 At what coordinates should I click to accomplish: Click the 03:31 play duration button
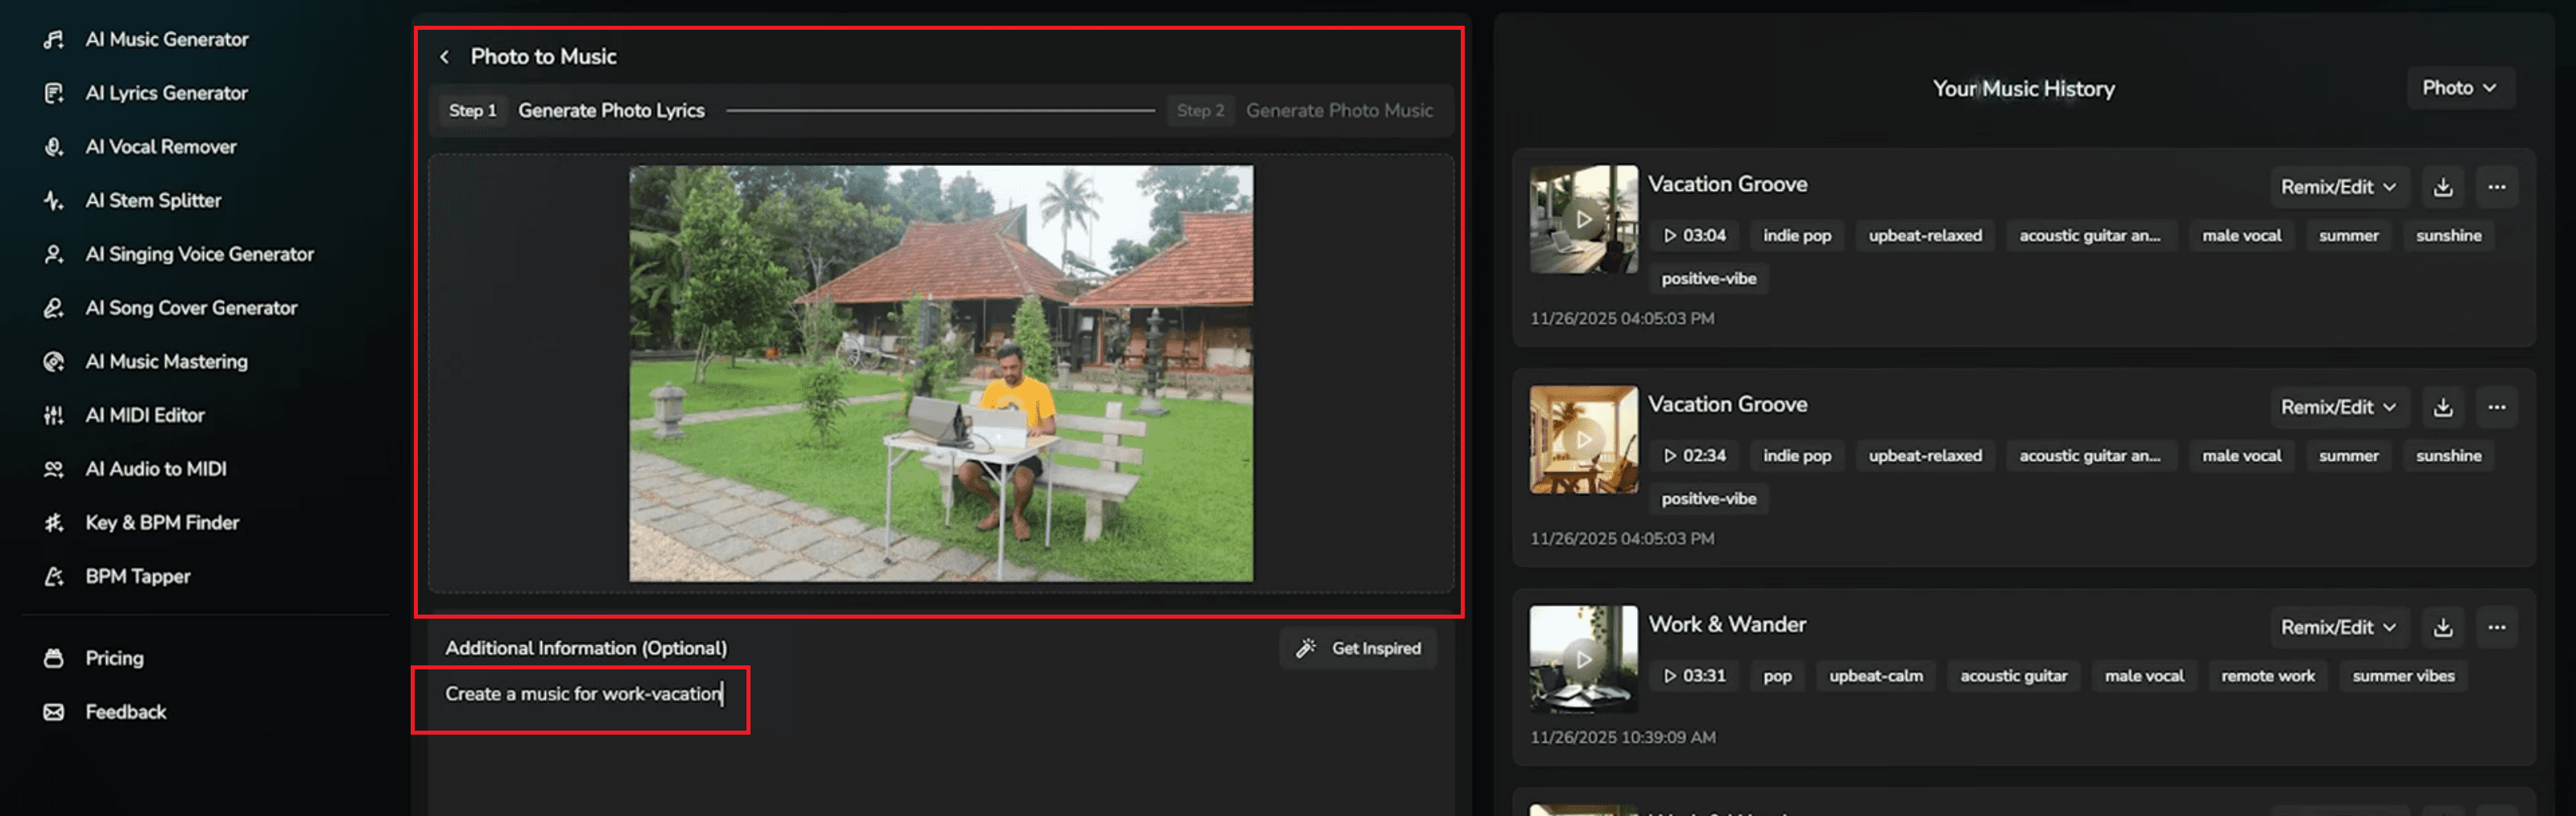coord(1695,676)
